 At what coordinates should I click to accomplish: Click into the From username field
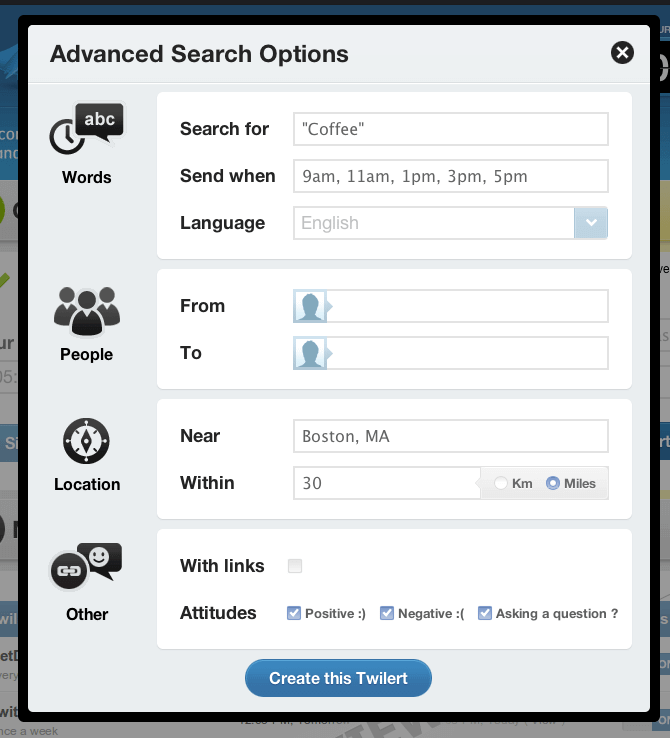click(x=468, y=306)
